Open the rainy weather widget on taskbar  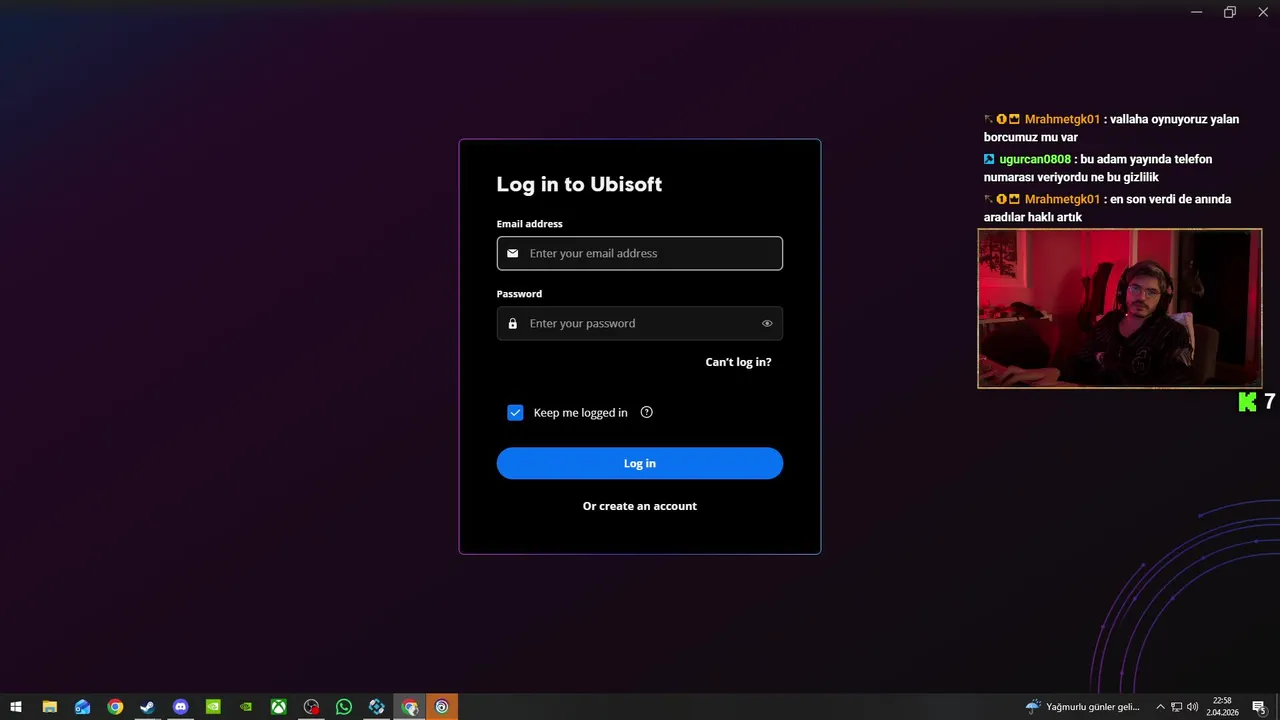(1082, 707)
